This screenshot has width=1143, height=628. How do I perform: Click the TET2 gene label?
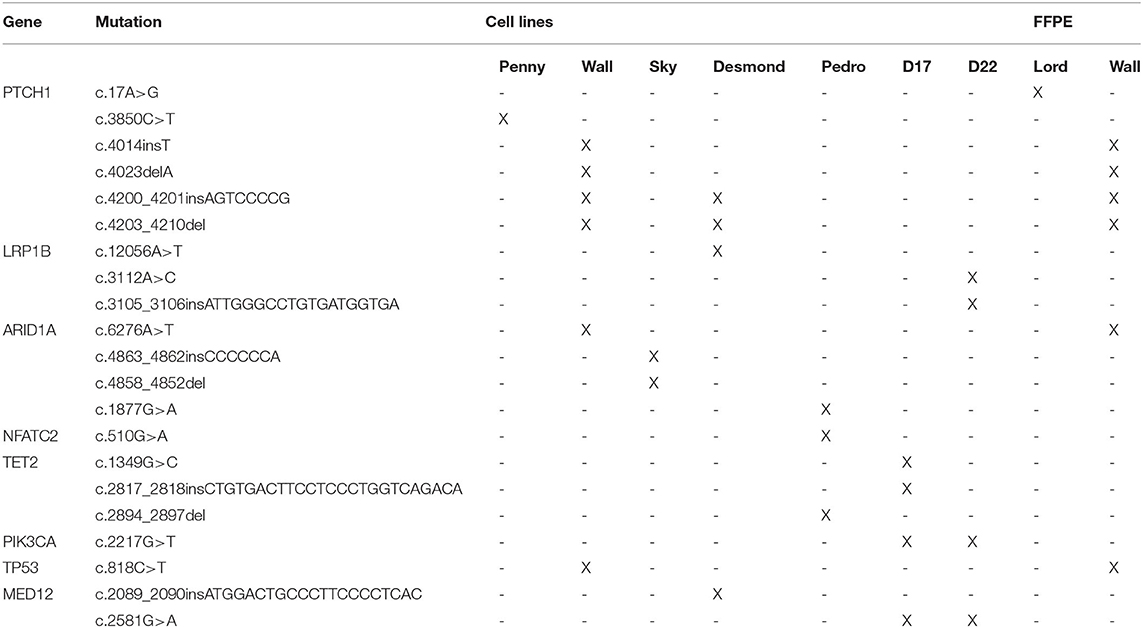coord(20,463)
